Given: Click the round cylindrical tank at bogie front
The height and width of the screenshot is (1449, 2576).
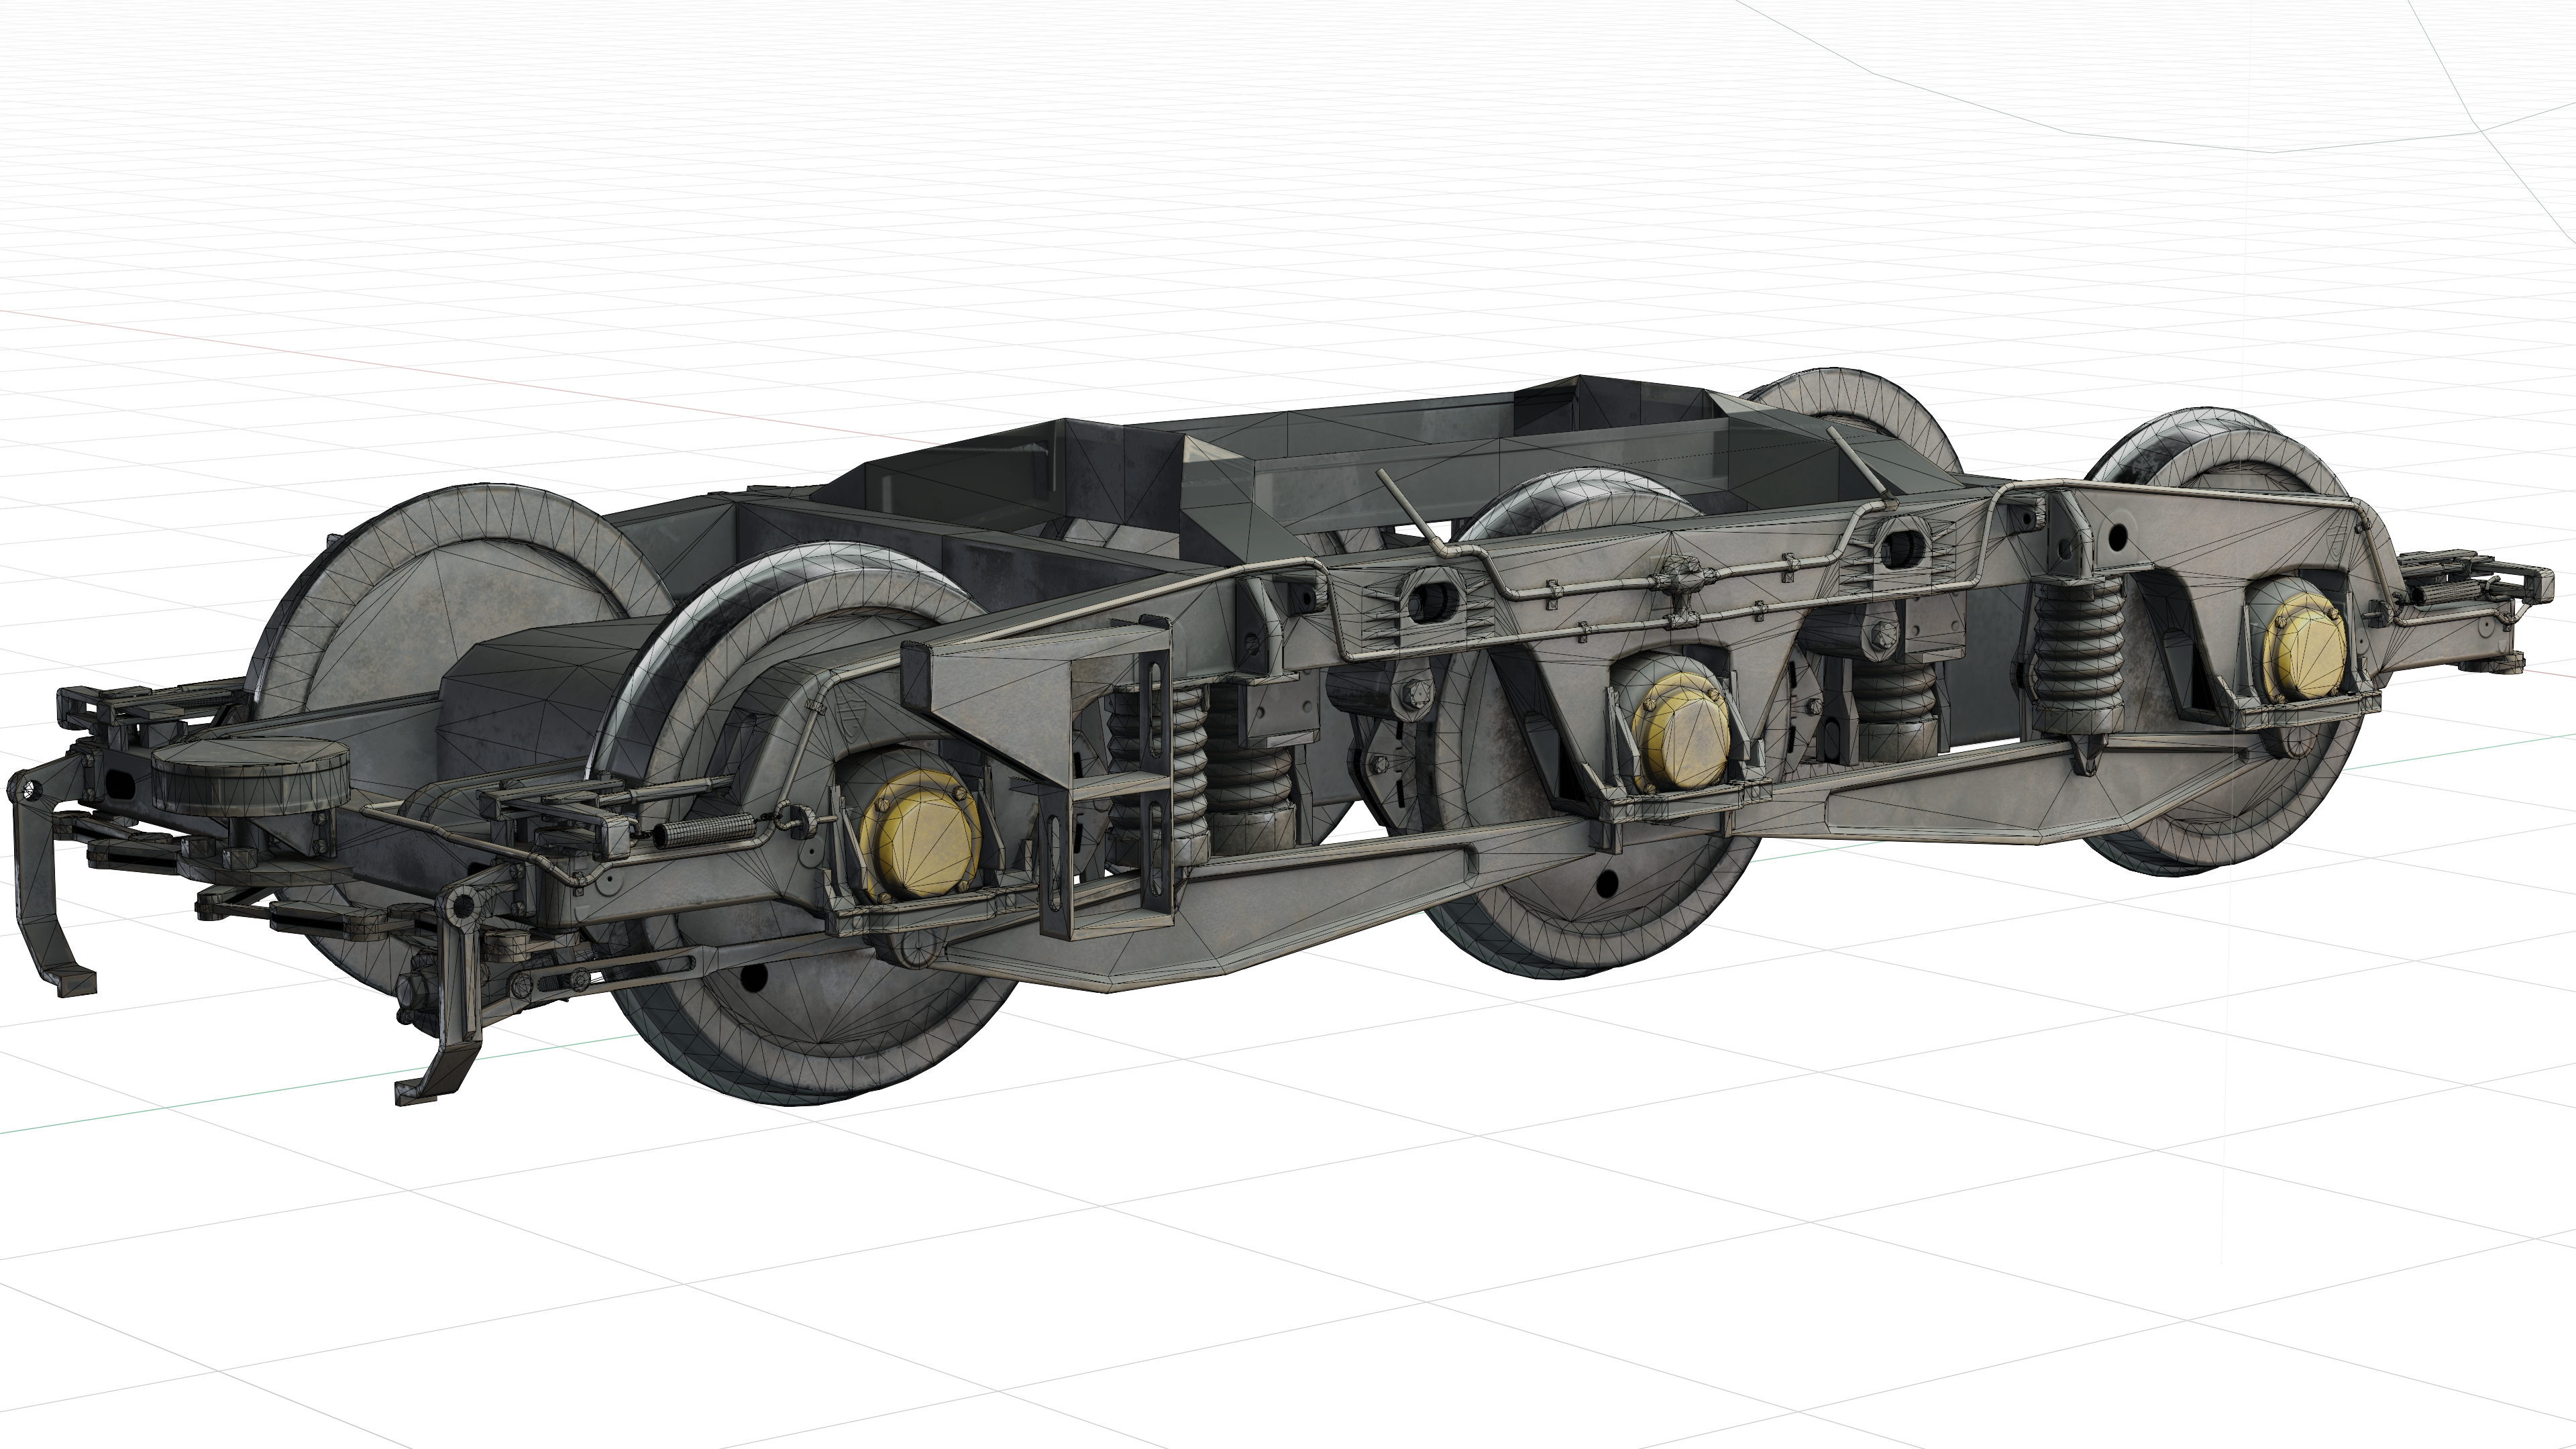Looking at the screenshot, I should [x=250, y=777].
